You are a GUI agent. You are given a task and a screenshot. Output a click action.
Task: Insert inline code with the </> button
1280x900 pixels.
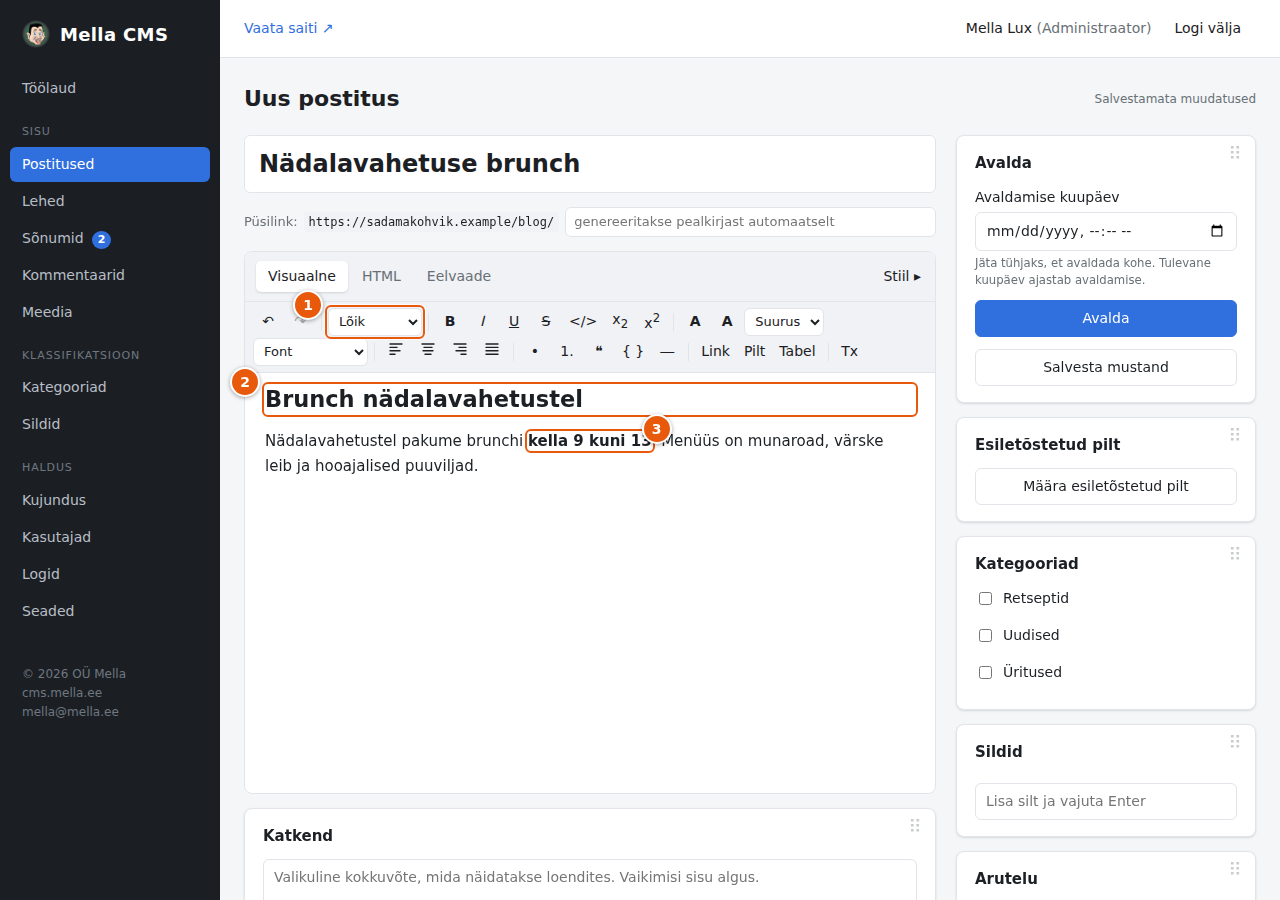(x=583, y=321)
